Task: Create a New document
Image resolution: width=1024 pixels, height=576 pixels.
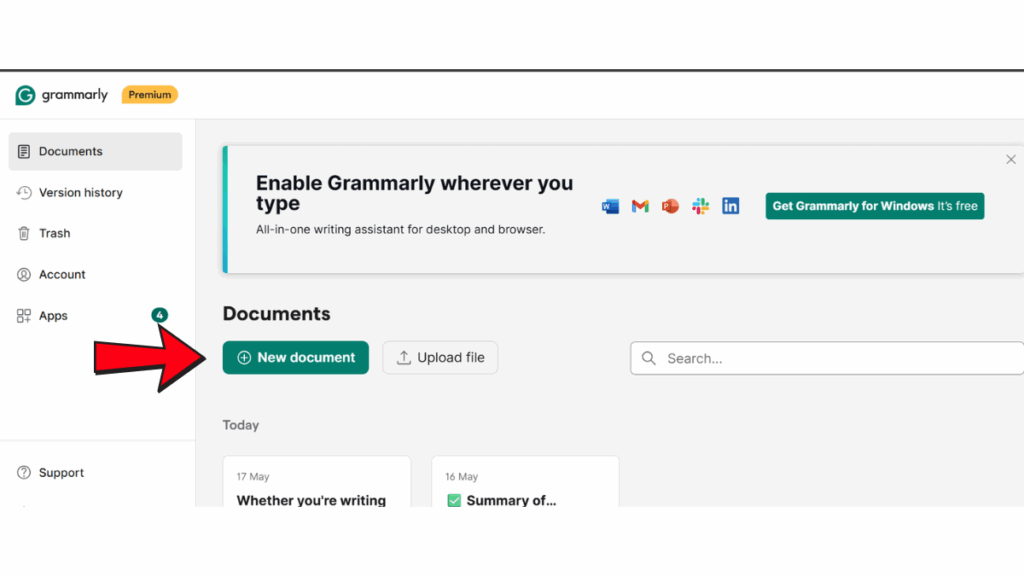Action: point(295,358)
